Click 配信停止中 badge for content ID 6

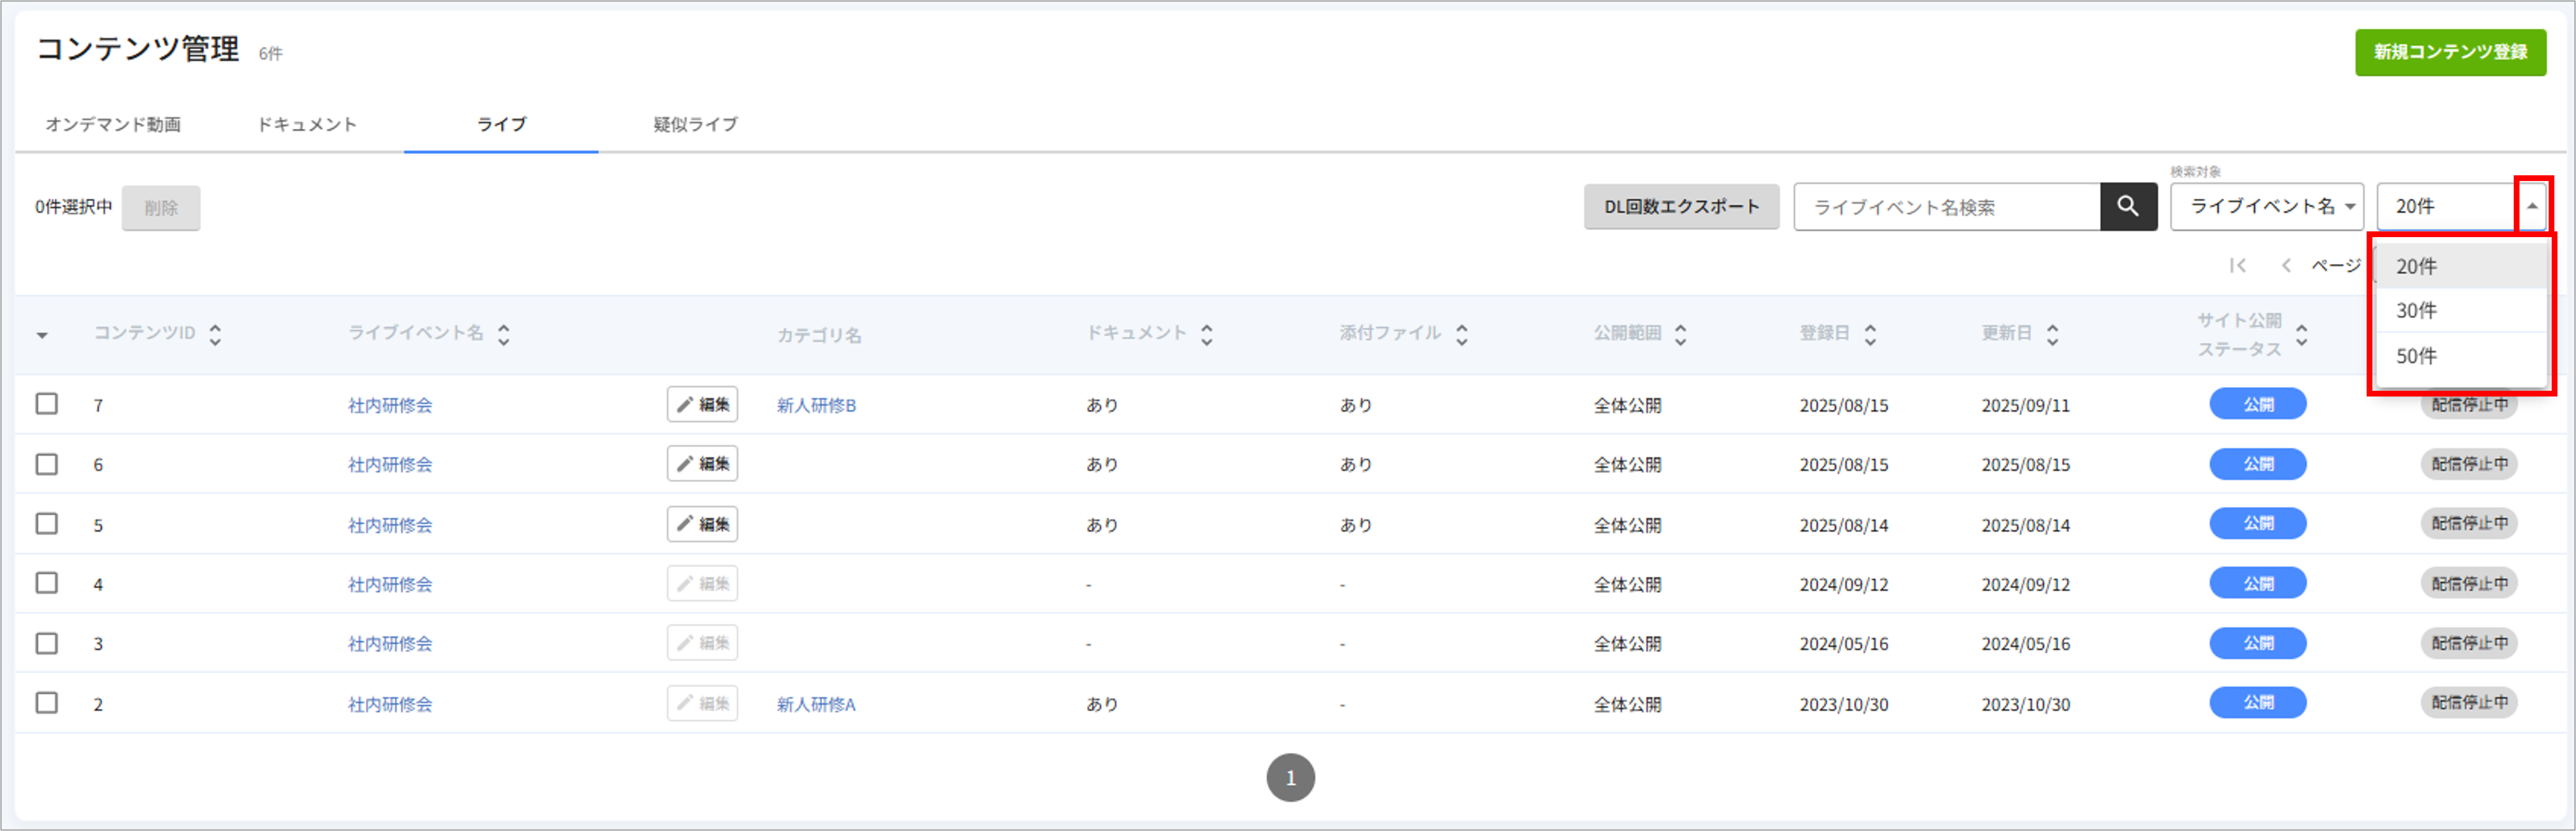click(2469, 464)
